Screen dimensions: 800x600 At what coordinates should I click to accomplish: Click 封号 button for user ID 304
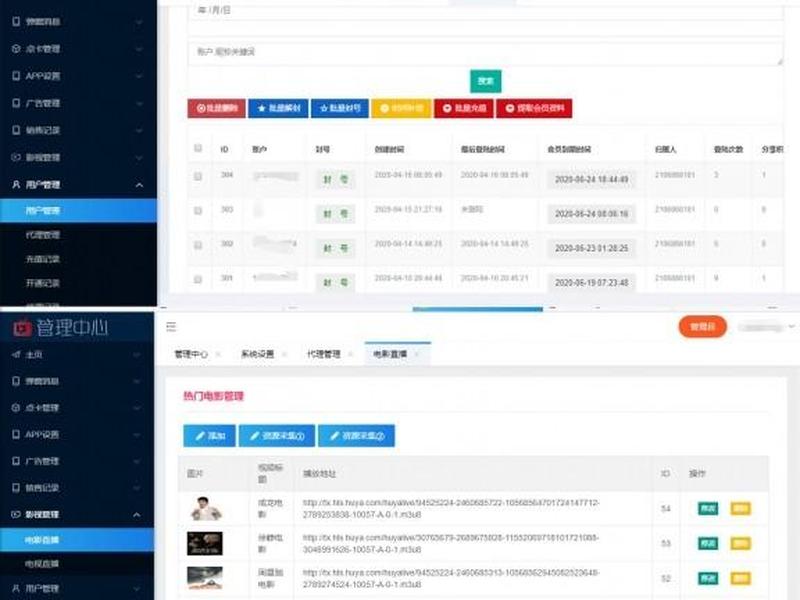335,180
